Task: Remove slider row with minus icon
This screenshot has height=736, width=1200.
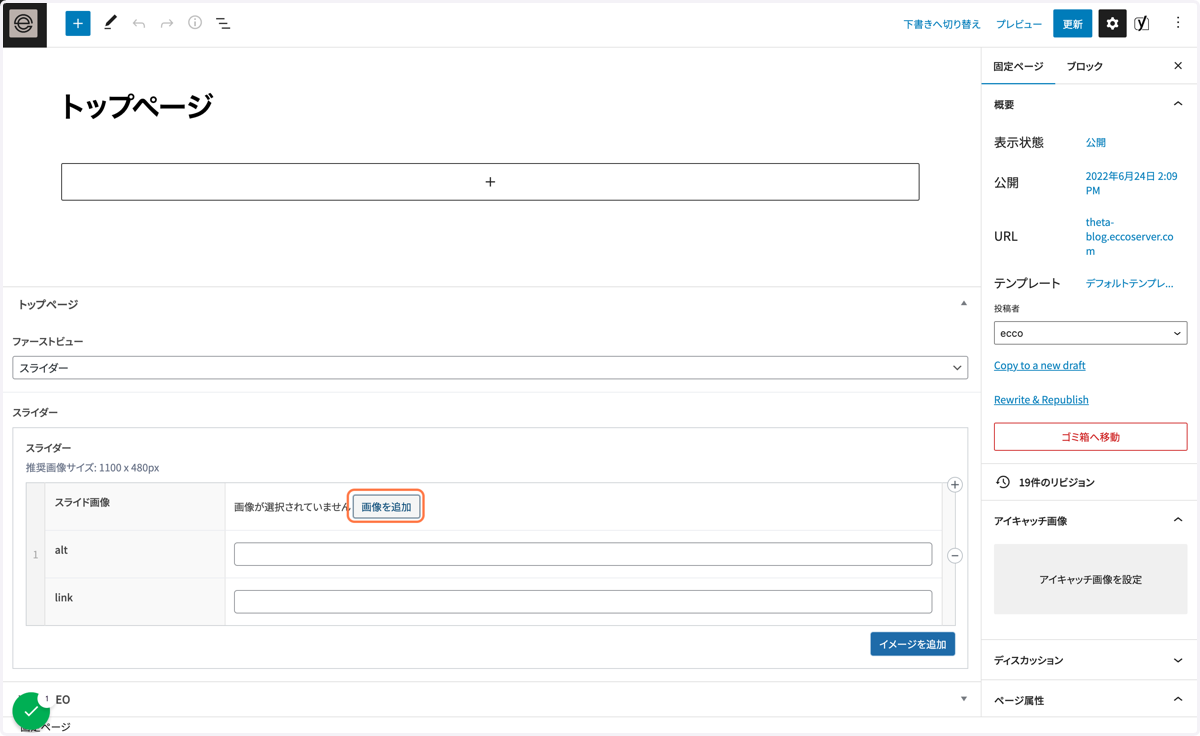Action: click(x=955, y=555)
